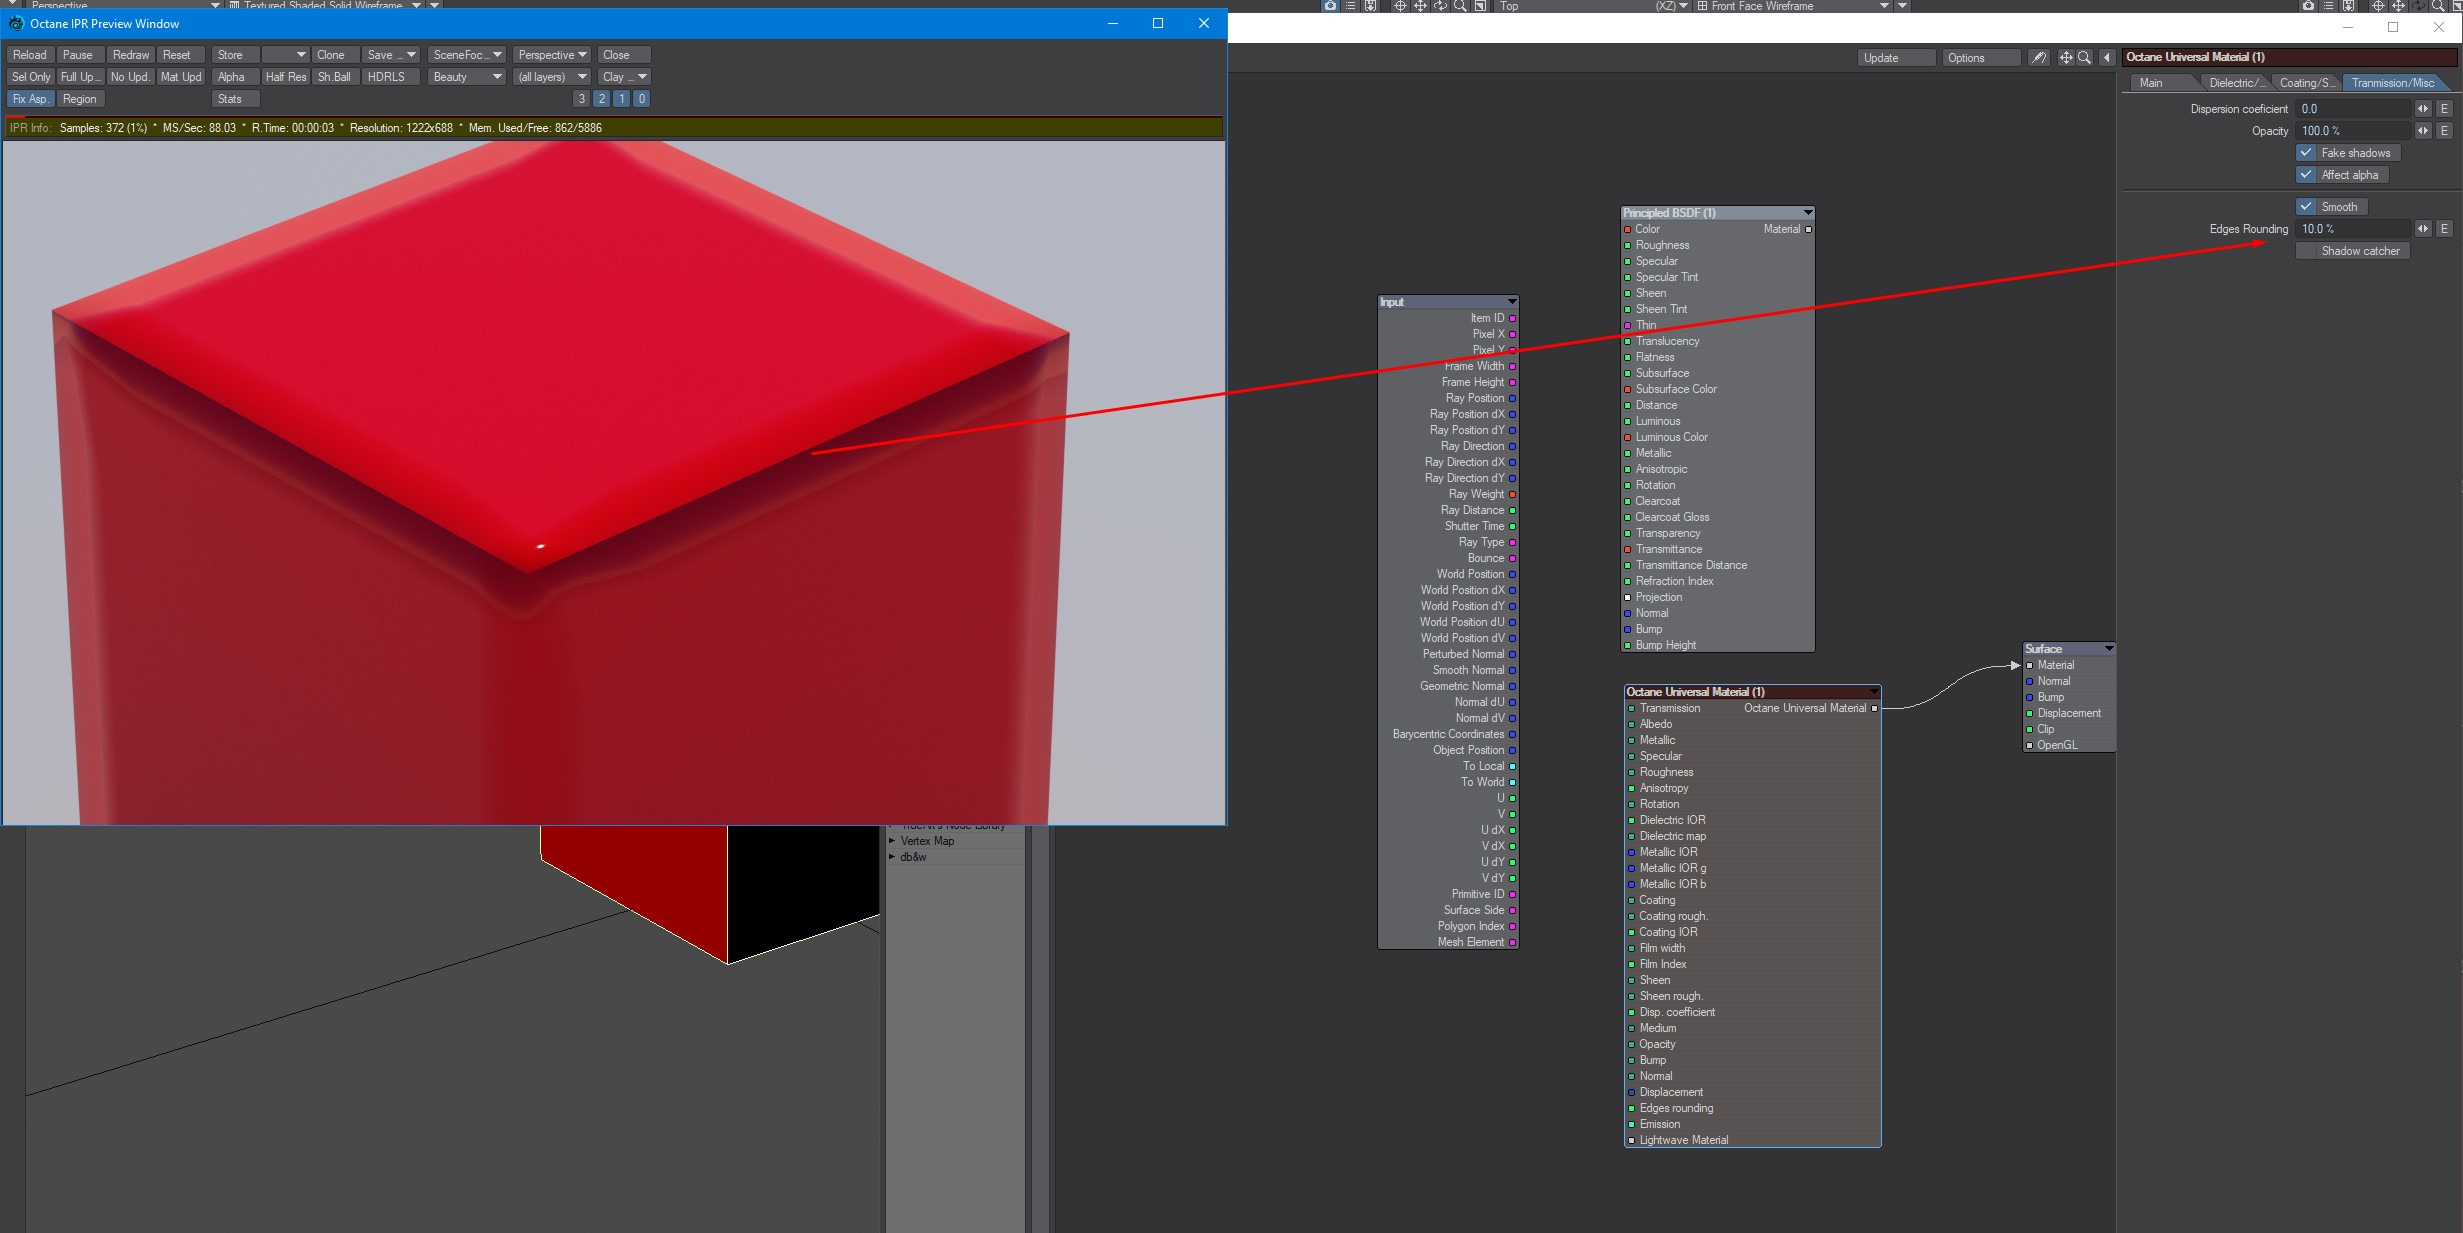Viewport: 2463px width, 1233px height.
Task: Click the node editor tidy brush icon
Action: pos(2038,58)
